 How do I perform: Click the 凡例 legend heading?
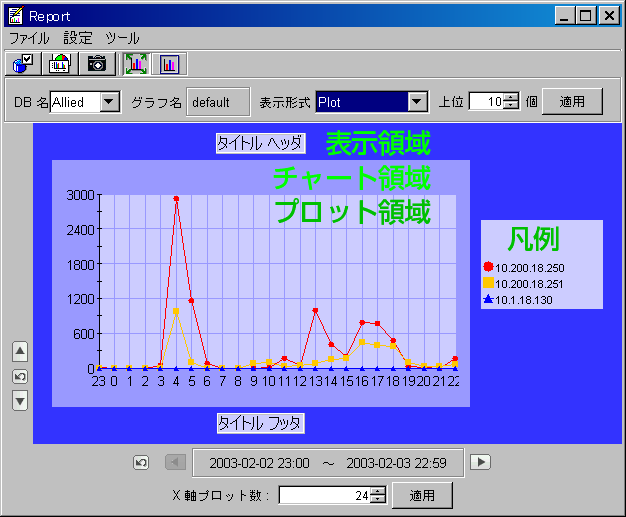point(533,239)
